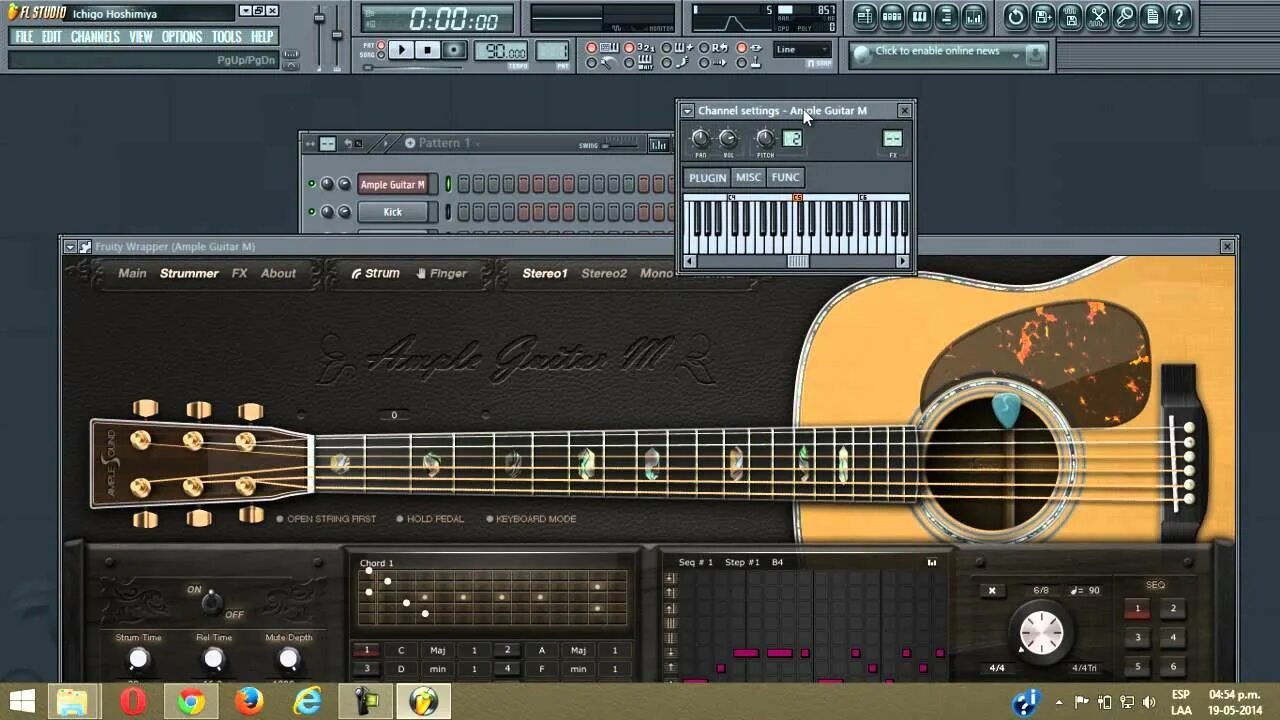The image size is (1280, 720).
Task: Open the Playlist window from the toolbar
Action: pyautogui.click(x=865, y=17)
